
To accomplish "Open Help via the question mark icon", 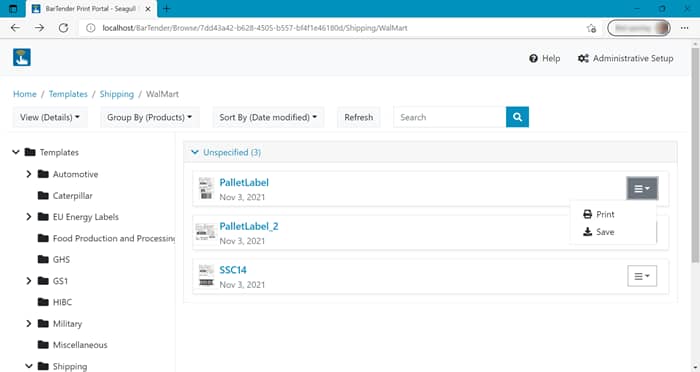I will [x=533, y=59].
